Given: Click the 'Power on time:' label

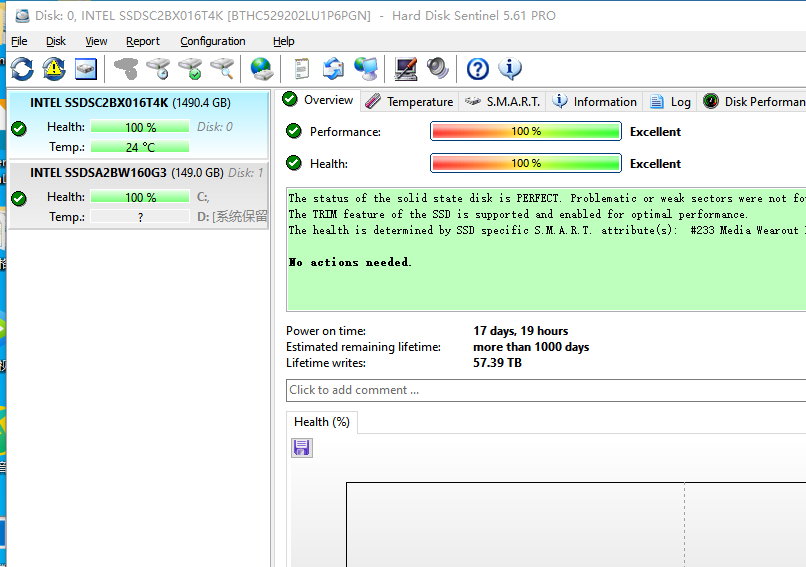Looking at the screenshot, I should click(326, 331).
